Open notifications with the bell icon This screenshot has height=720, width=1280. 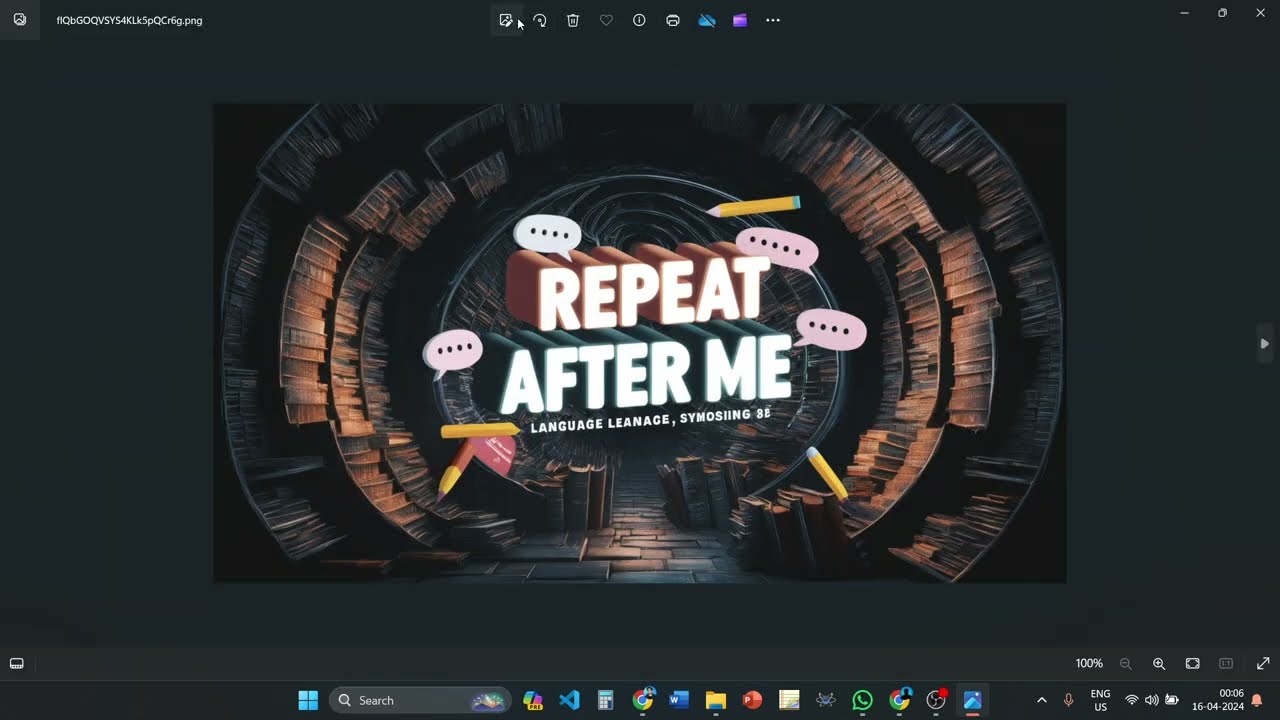[1257, 700]
